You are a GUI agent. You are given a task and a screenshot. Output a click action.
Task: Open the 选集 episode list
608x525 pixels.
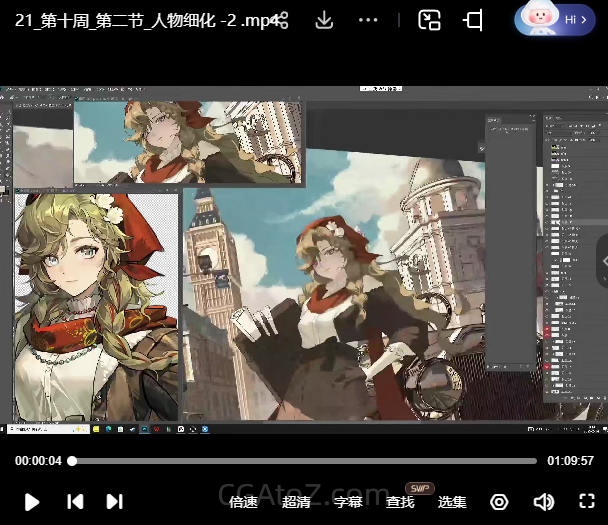click(452, 502)
